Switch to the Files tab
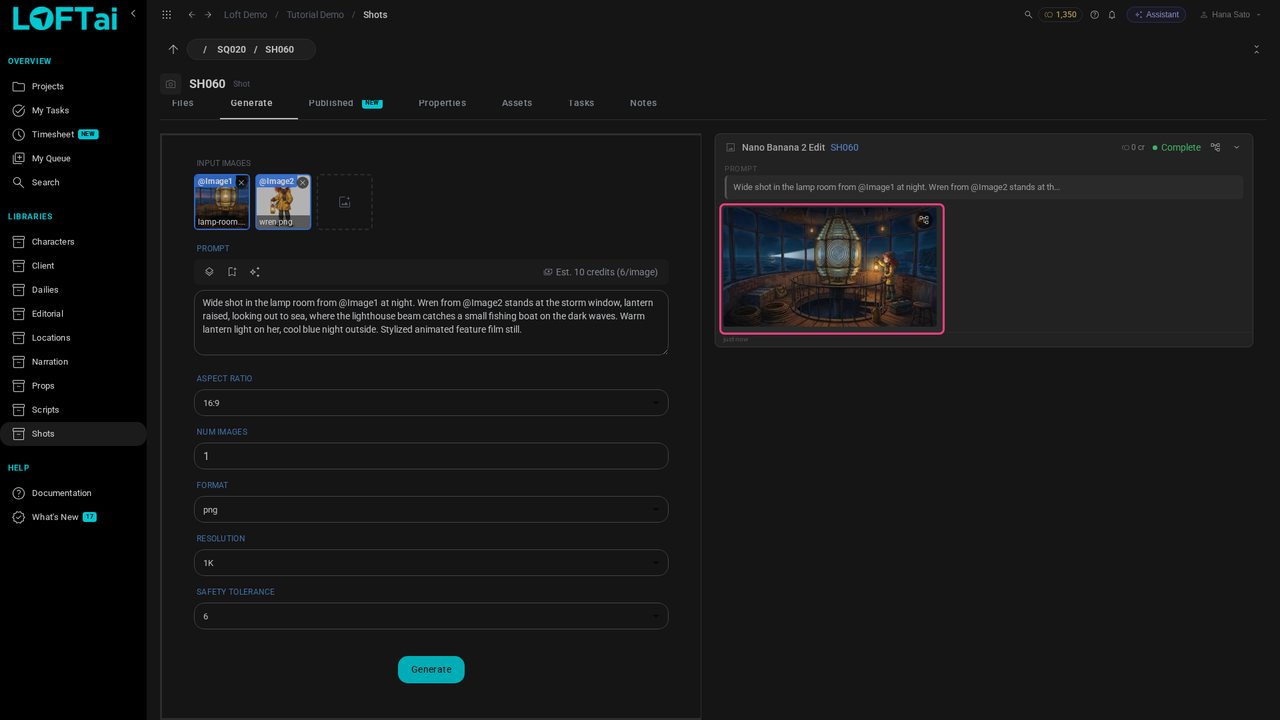1280x720 pixels. coord(183,103)
